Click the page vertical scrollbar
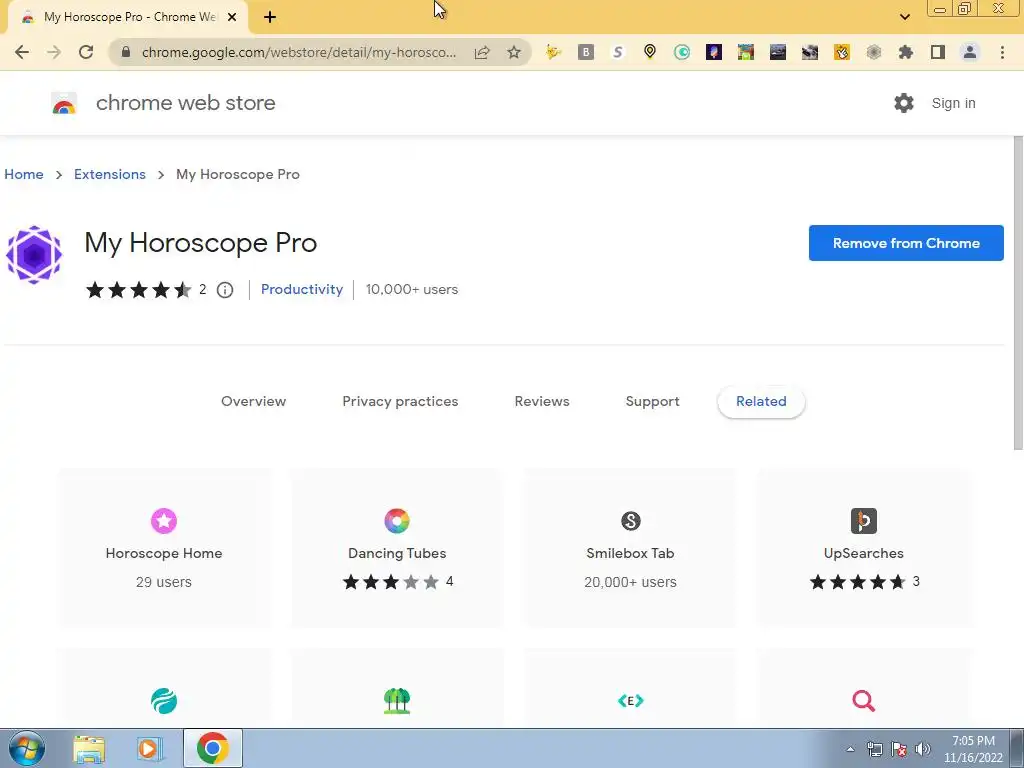 pos(1018,293)
